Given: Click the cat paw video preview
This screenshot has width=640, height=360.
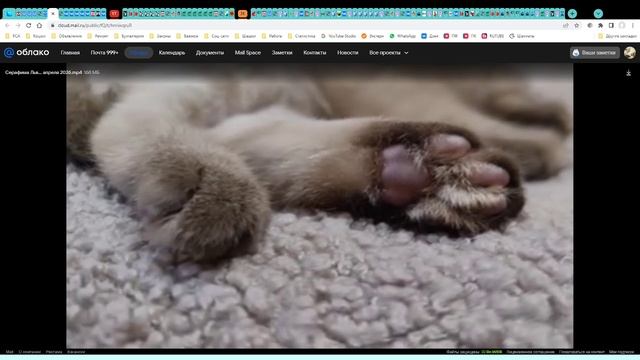Looking at the screenshot, I should (320, 206).
